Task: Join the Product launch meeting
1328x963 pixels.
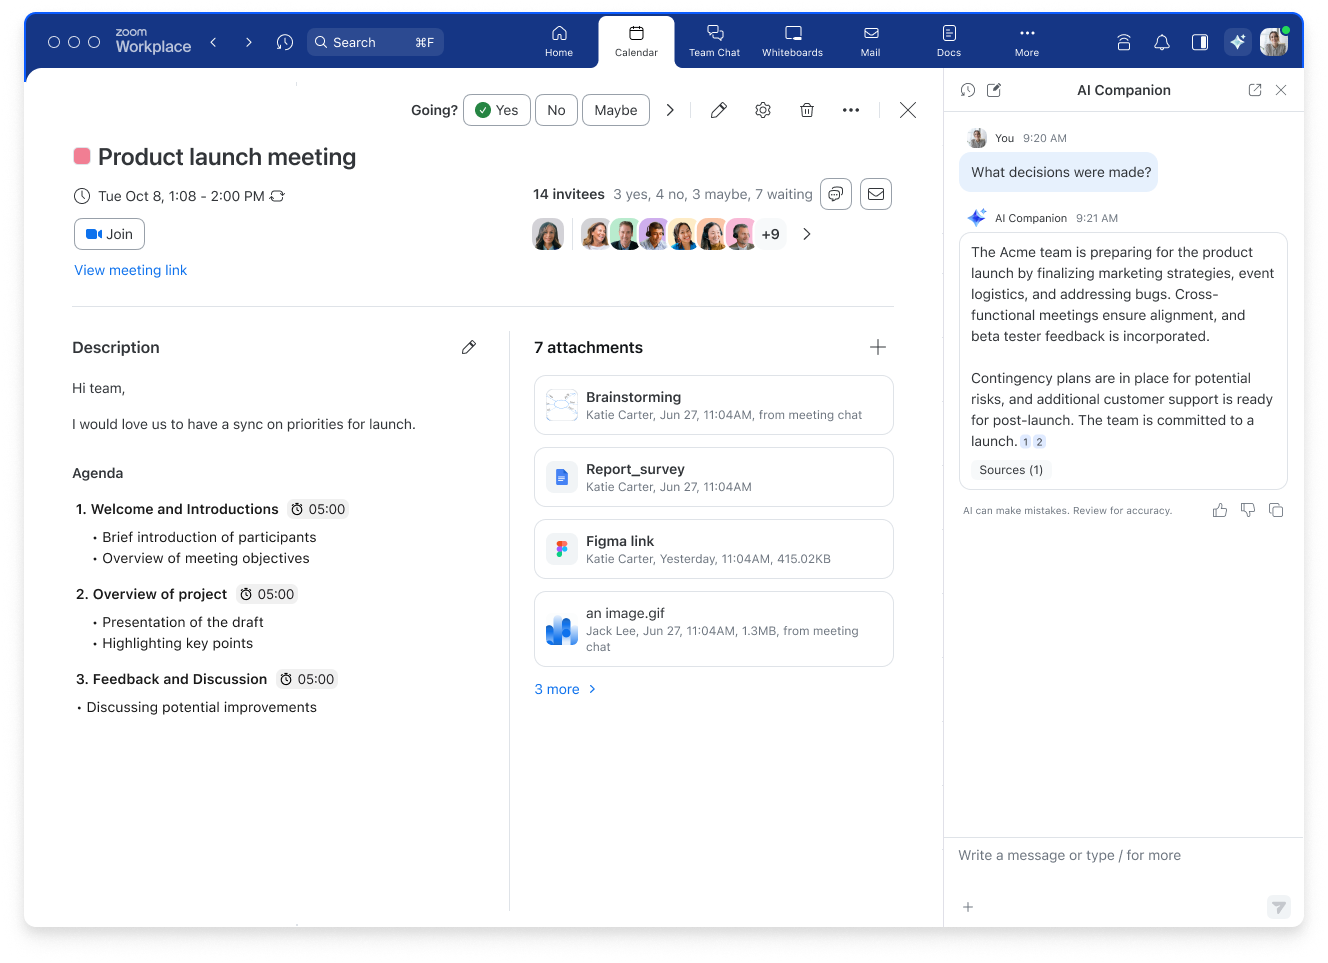Action: (109, 234)
